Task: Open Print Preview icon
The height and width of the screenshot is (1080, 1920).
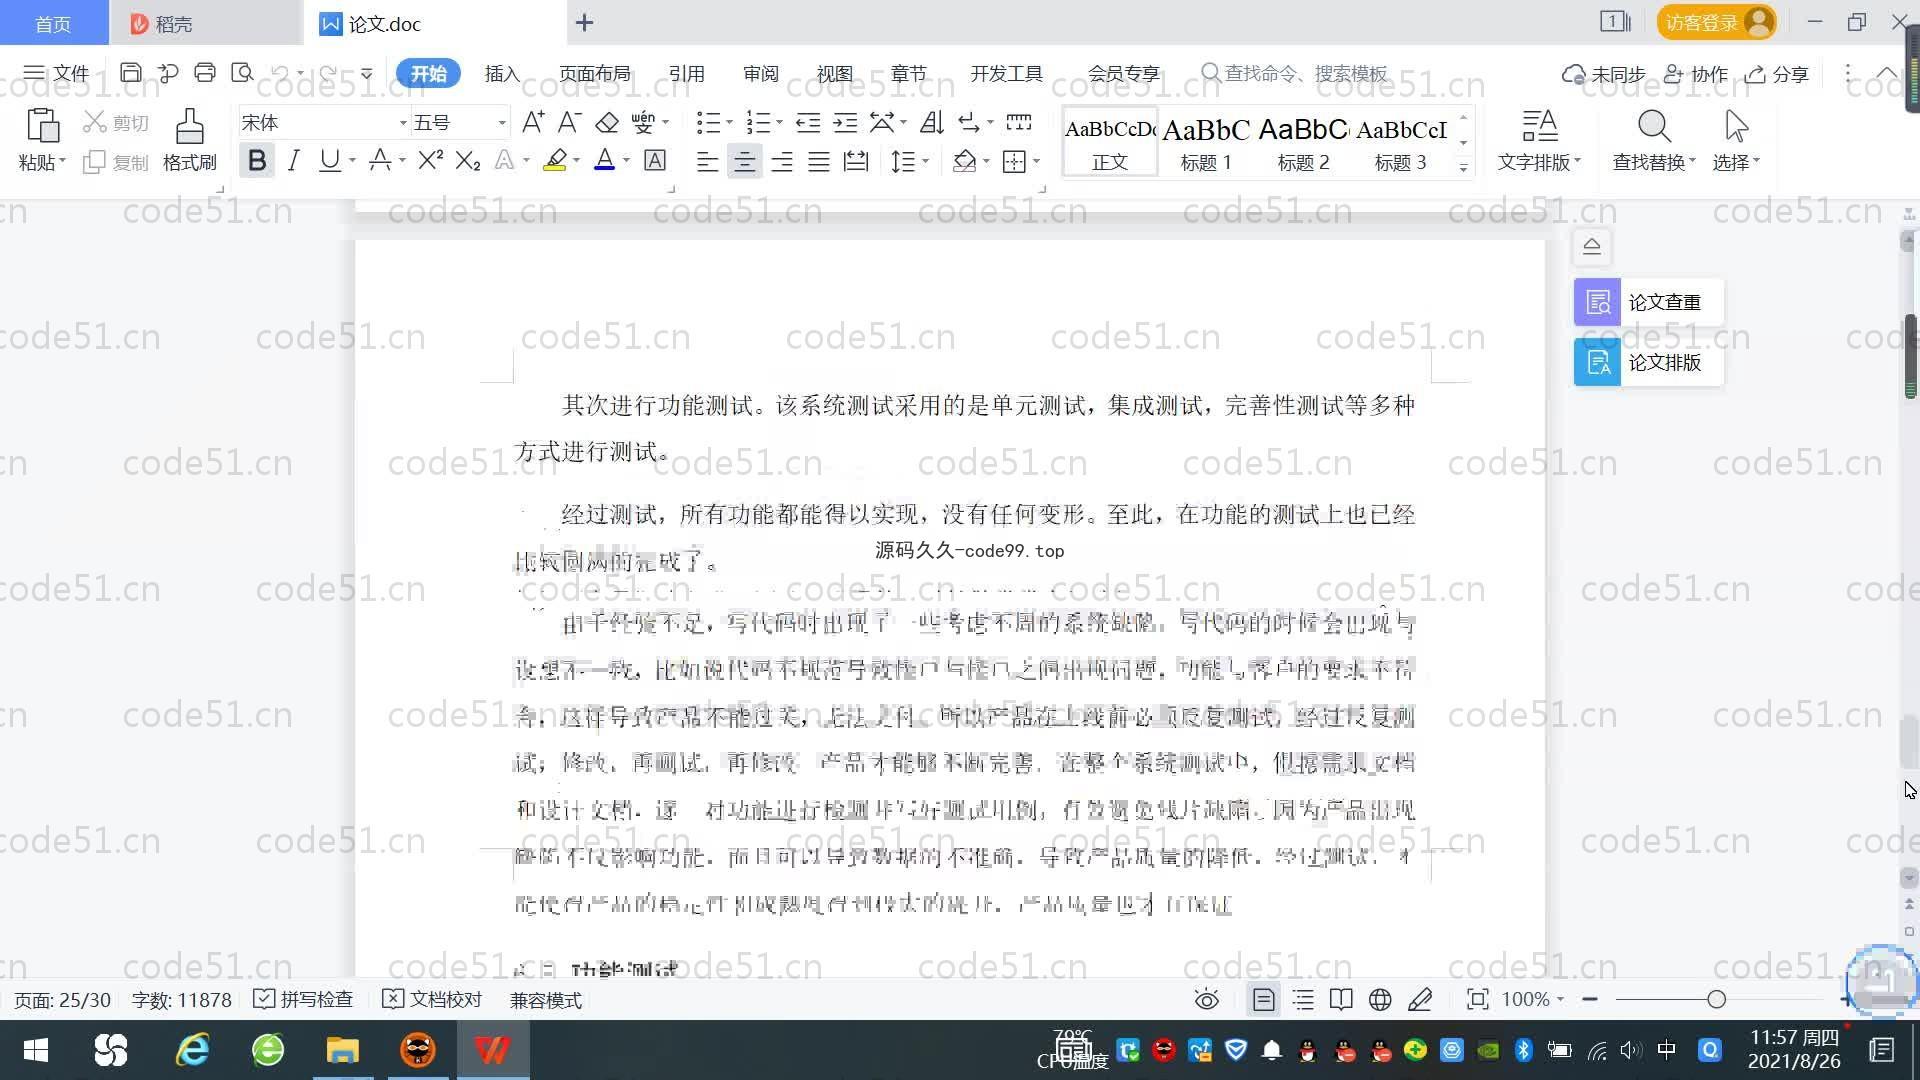Action: (242, 73)
